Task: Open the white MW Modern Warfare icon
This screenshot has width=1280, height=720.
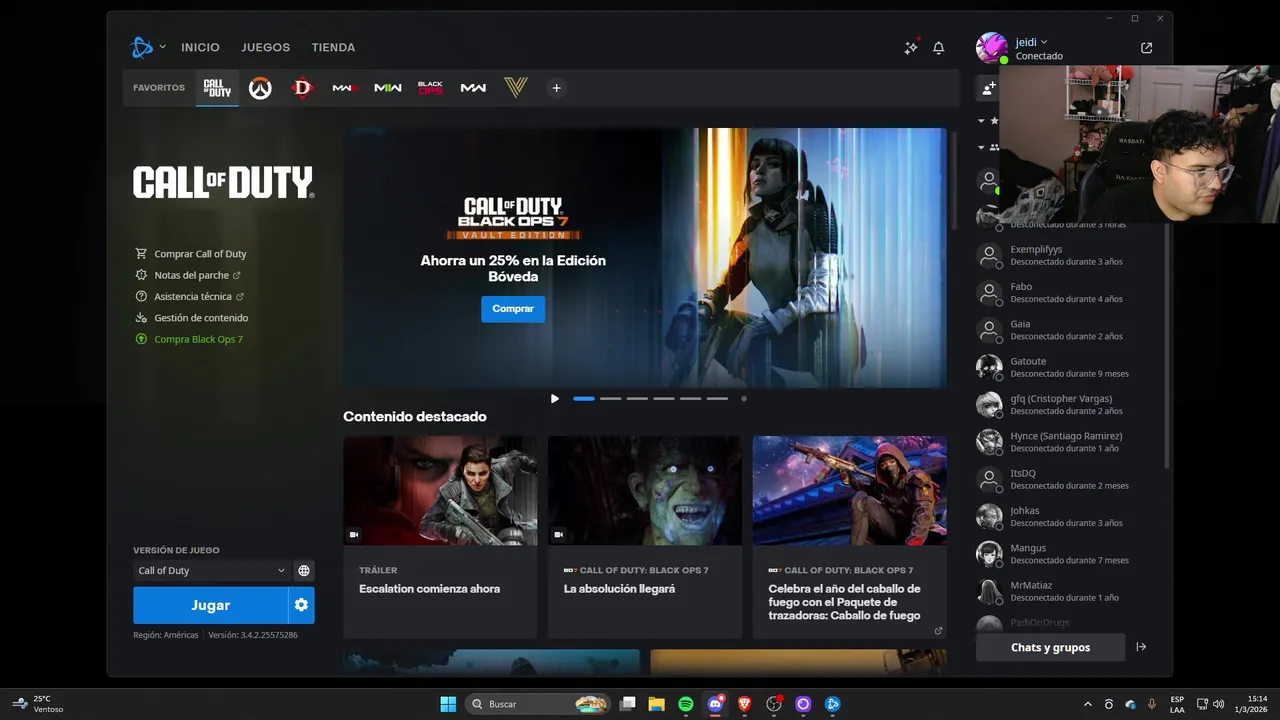Action: tap(473, 88)
